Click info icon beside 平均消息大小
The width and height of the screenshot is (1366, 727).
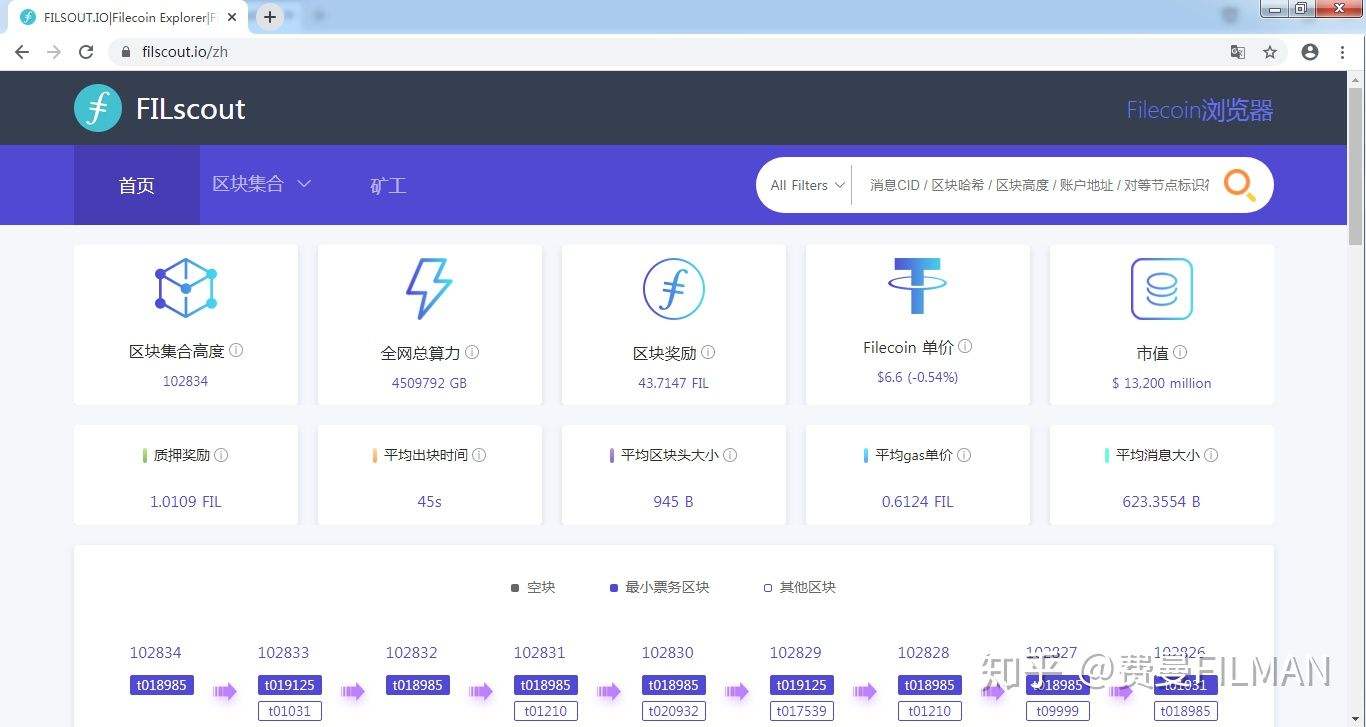(x=1211, y=455)
